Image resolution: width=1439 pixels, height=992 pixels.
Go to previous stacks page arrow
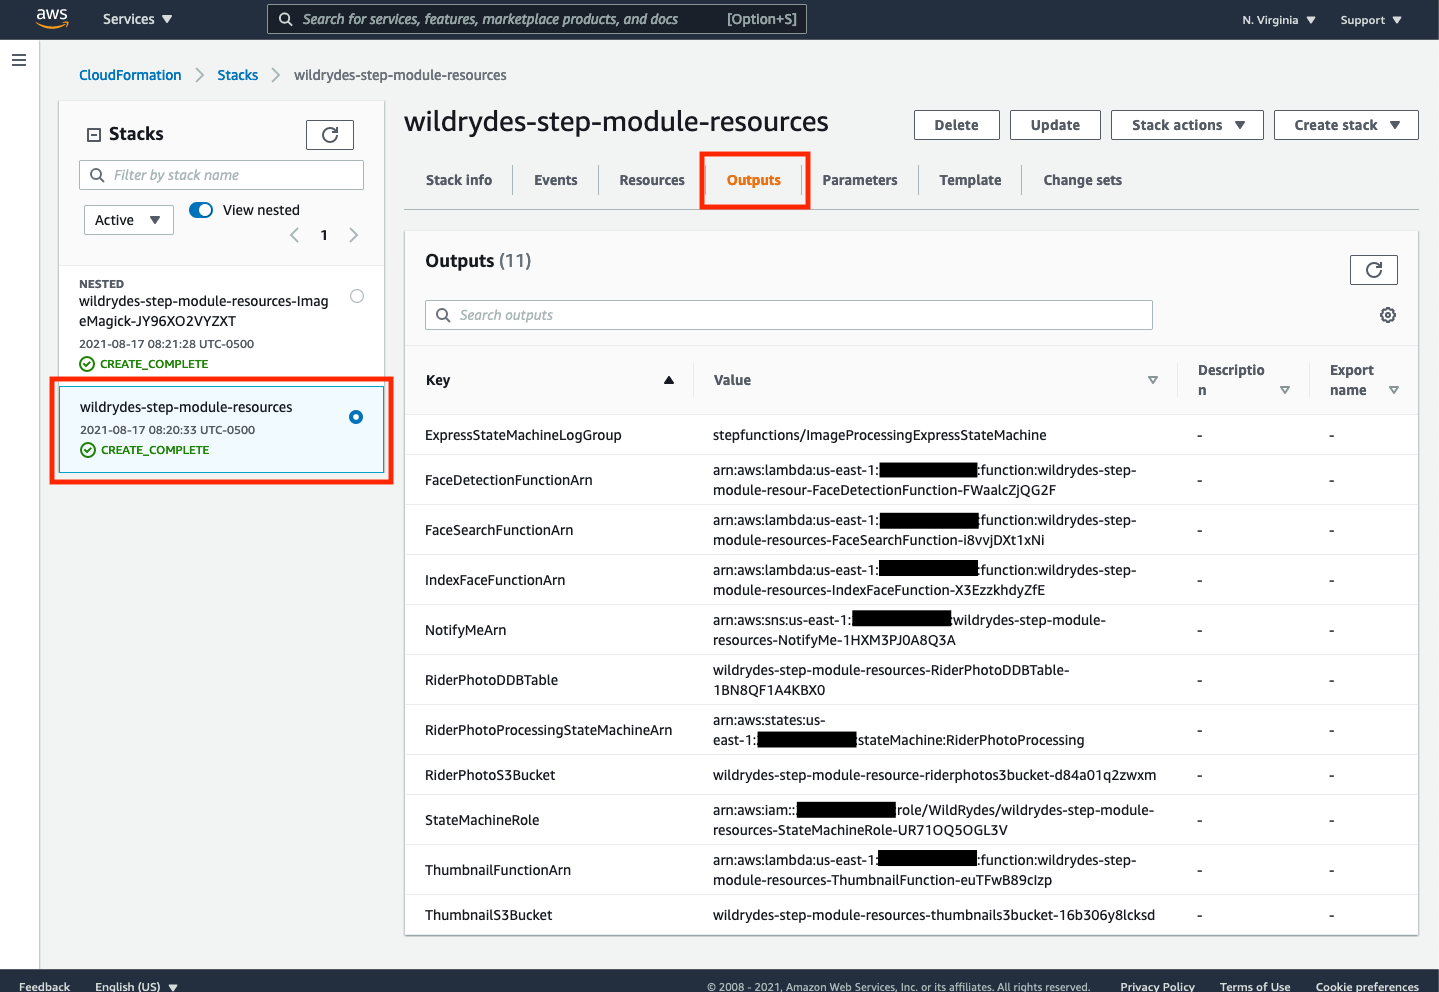pyautogui.click(x=294, y=235)
